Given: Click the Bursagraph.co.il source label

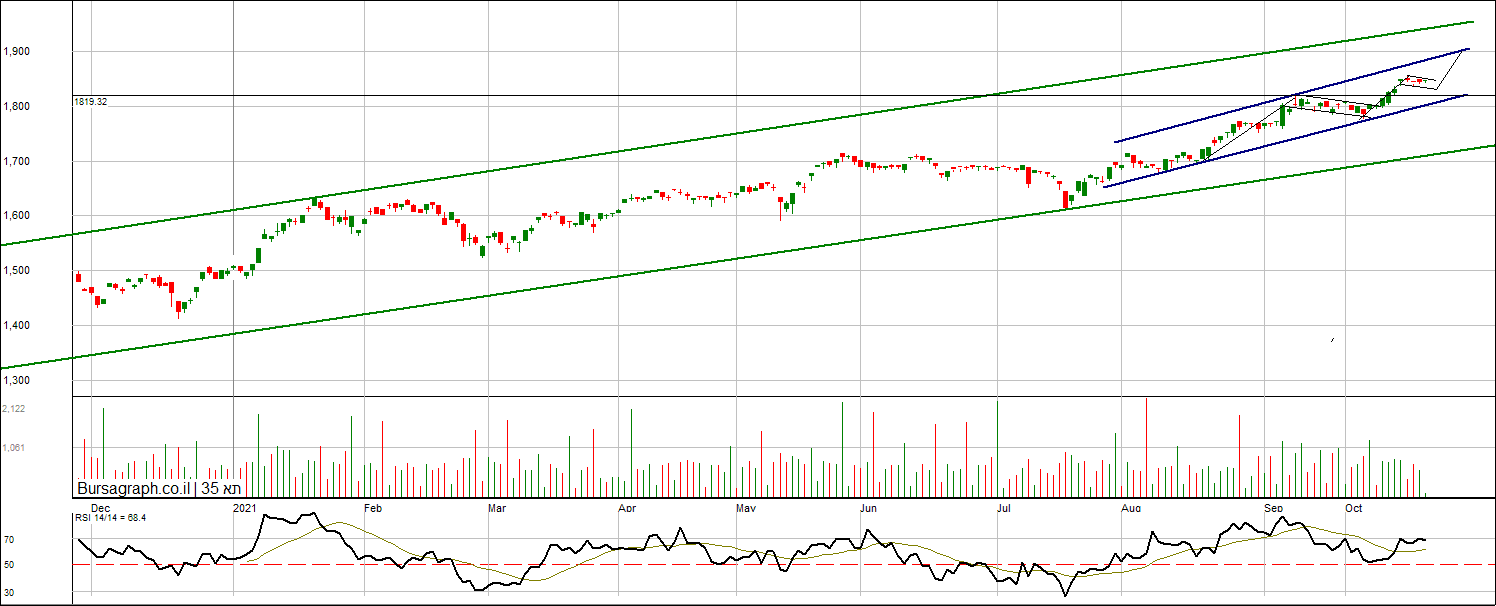Looking at the screenshot, I should 134,489.
